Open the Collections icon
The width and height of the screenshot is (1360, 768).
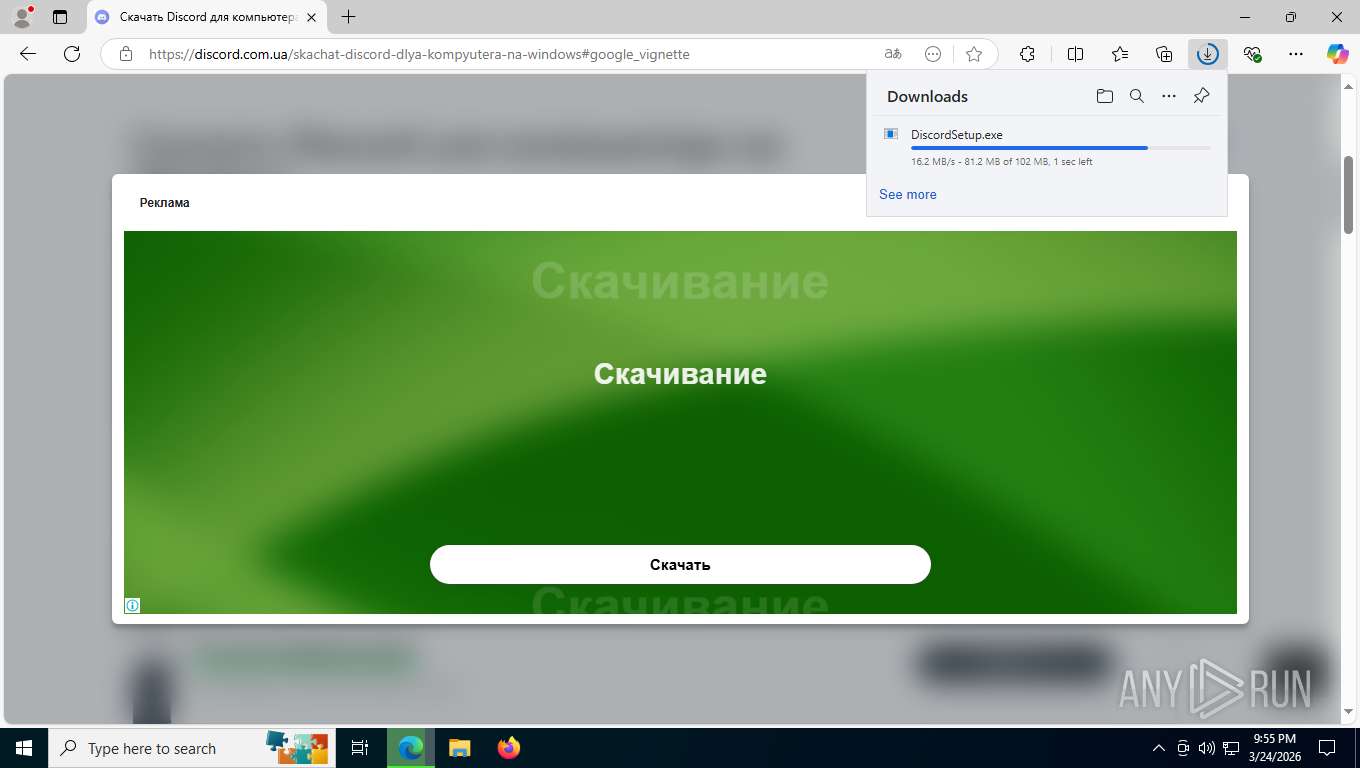[x=1164, y=54]
